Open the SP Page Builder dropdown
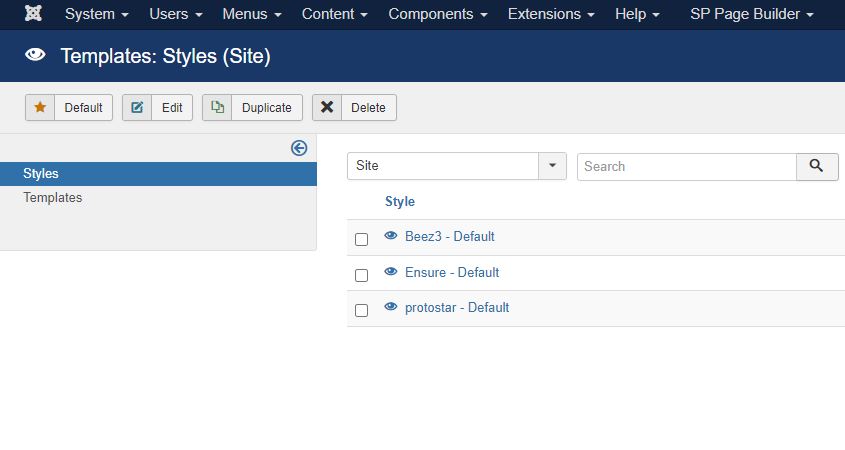 click(751, 14)
